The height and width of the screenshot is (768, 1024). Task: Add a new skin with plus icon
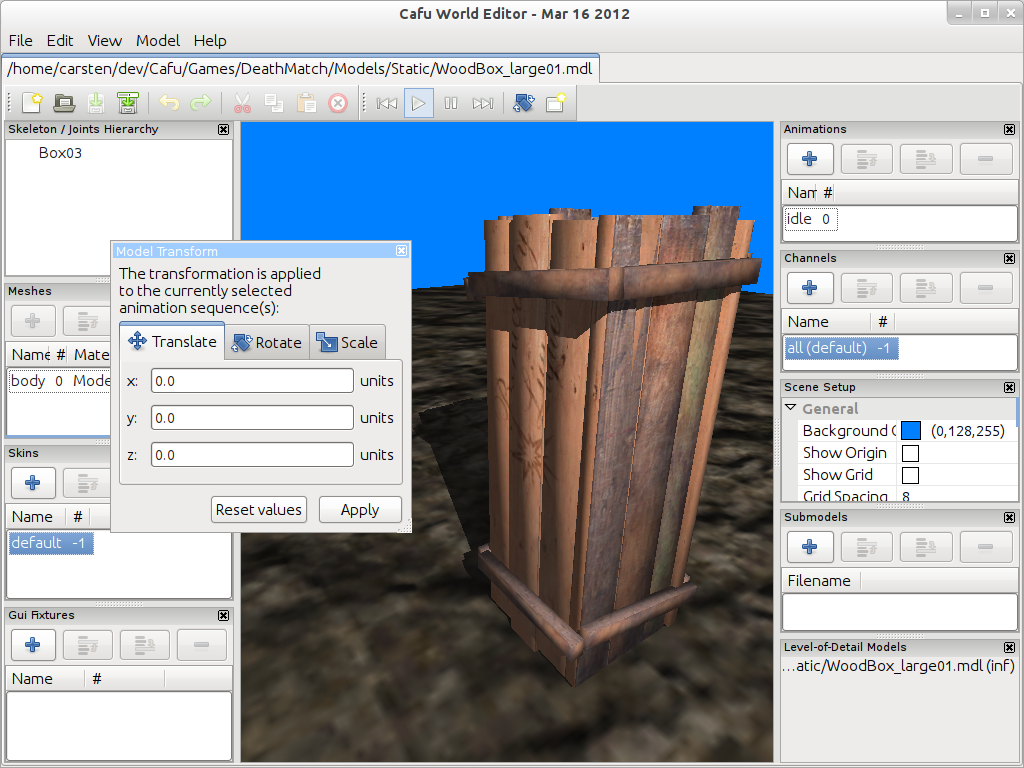[32, 483]
